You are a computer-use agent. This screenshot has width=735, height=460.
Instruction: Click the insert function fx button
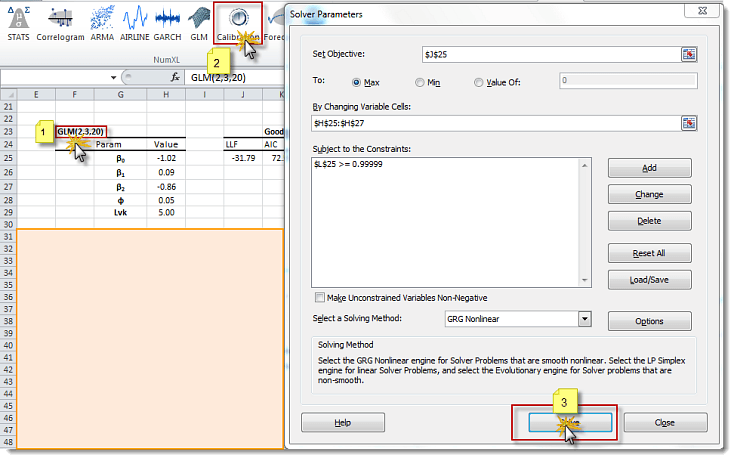point(175,77)
